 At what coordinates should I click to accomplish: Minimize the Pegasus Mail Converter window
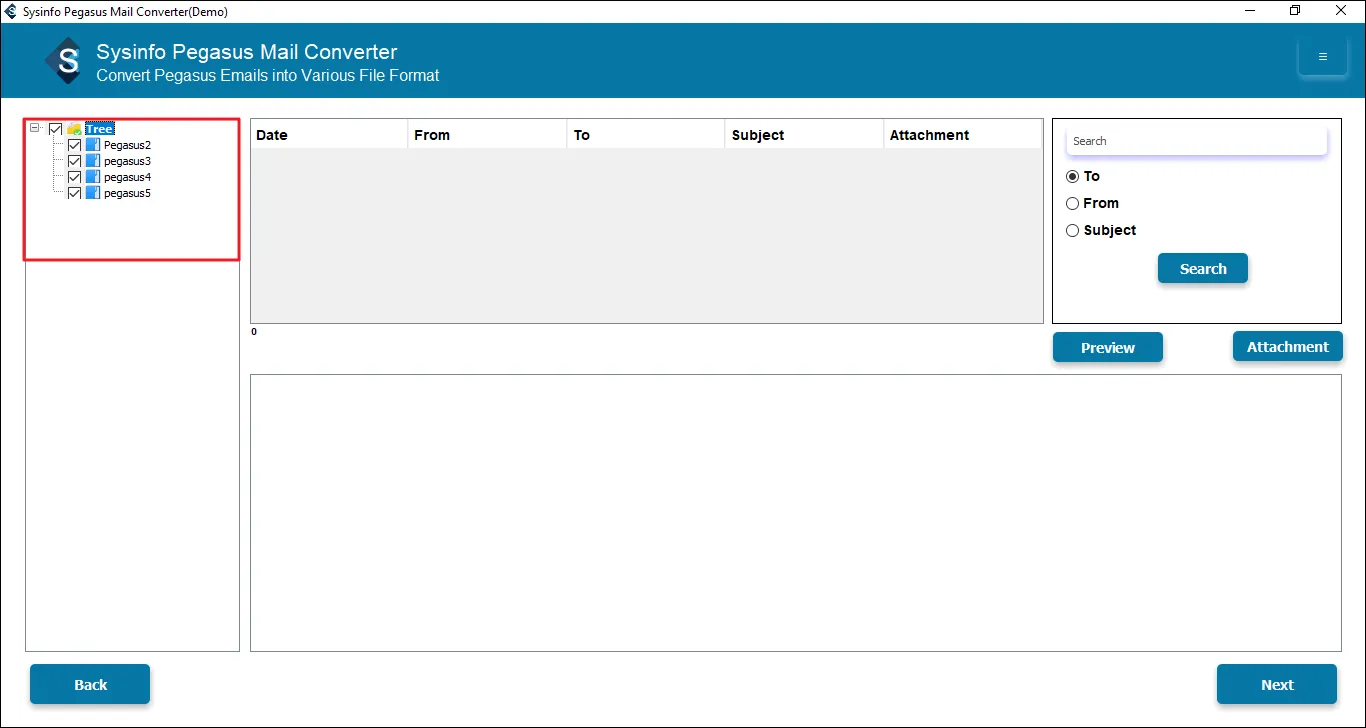tap(1249, 11)
